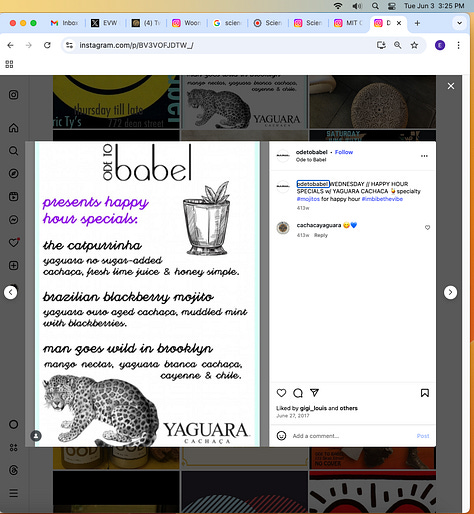This screenshot has height=514, width=474.
Task: Open post options three-dot menu
Action: (x=424, y=156)
